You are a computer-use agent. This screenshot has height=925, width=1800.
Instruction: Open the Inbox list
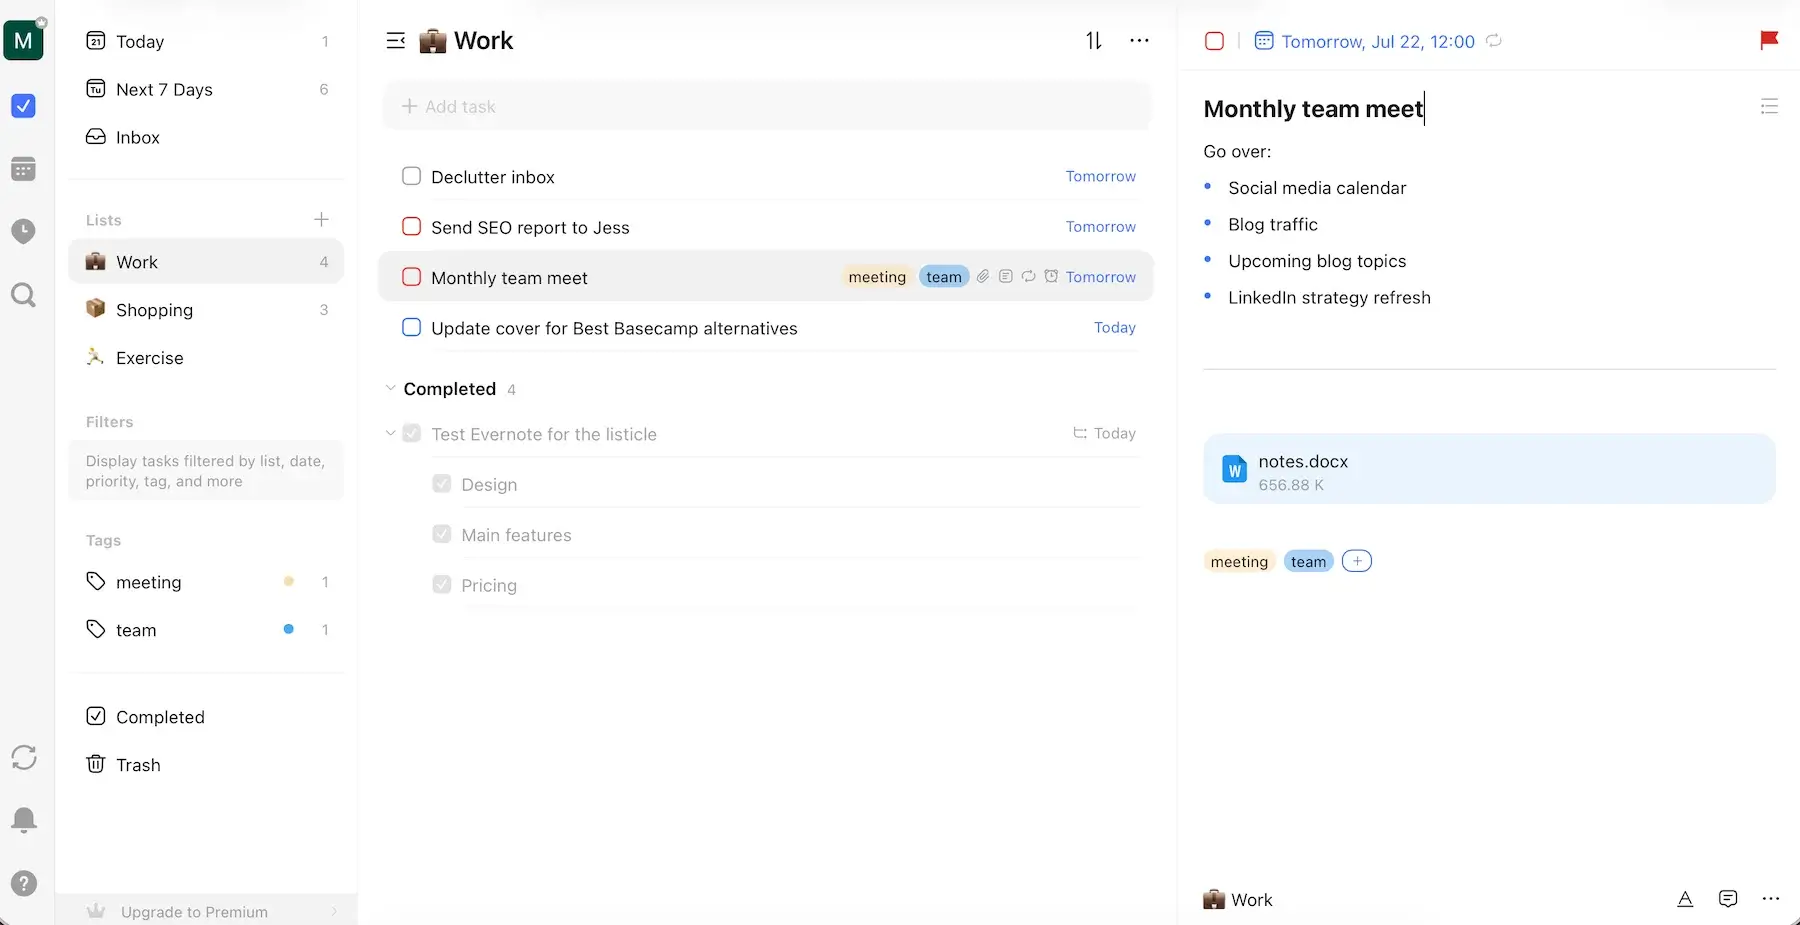coord(207,137)
